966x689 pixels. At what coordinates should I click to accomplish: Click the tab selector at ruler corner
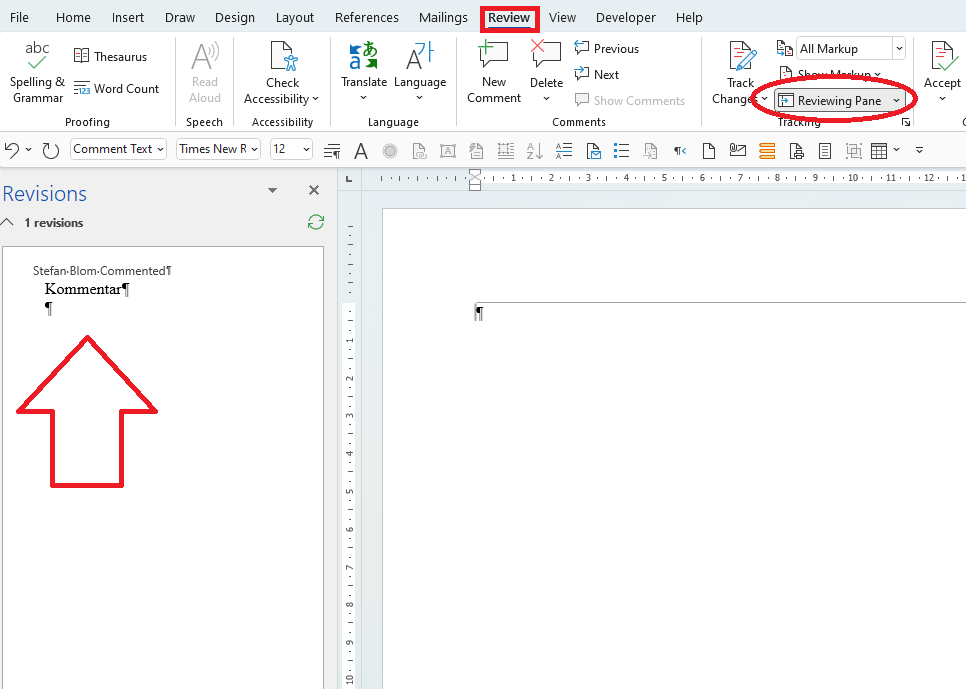(x=349, y=179)
